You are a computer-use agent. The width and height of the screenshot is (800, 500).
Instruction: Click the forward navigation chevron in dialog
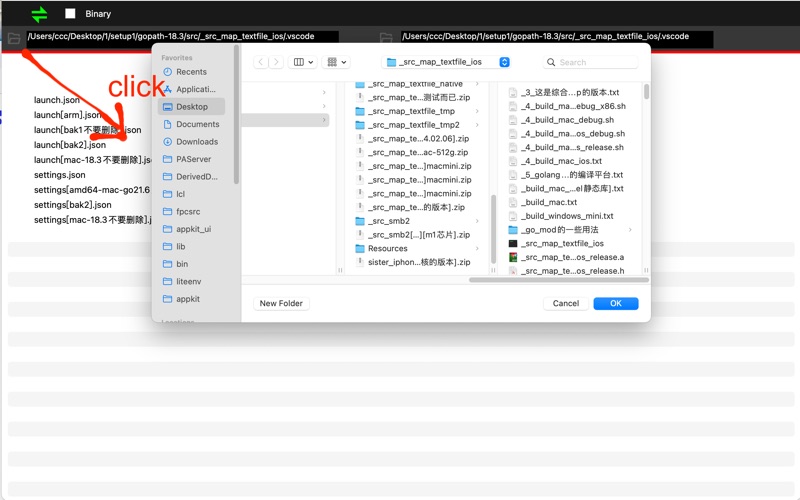click(x=275, y=62)
